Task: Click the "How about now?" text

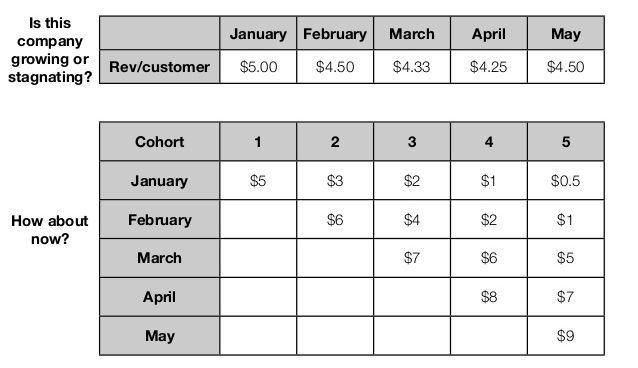Action: click(50, 230)
